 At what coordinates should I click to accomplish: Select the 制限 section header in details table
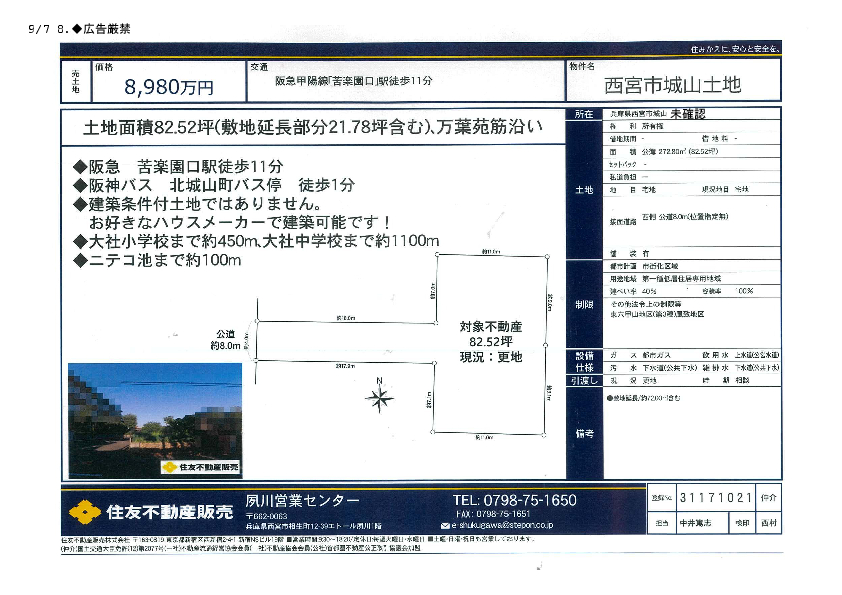click(x=584, y=302)
